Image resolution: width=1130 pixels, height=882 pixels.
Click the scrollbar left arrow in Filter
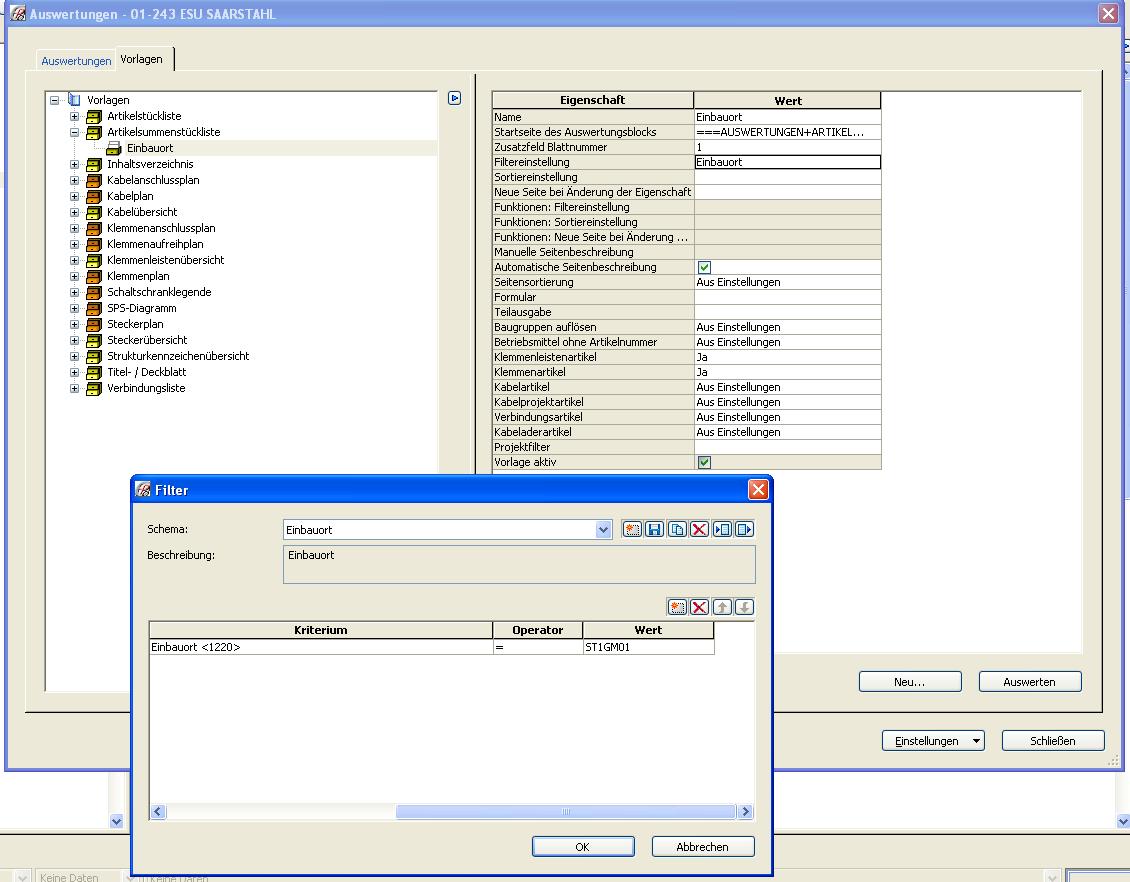(159, 811)
